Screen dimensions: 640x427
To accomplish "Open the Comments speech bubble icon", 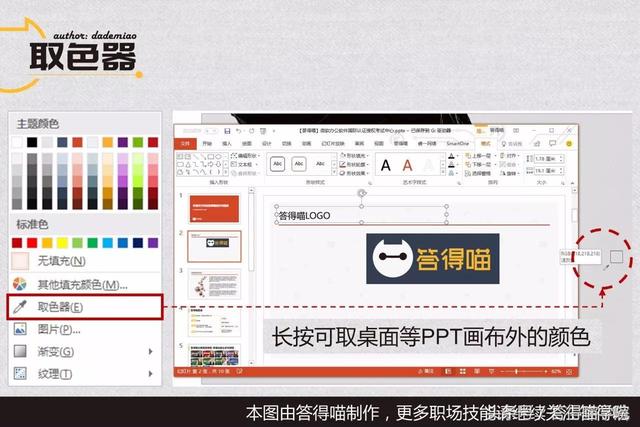I will [552, 143].
